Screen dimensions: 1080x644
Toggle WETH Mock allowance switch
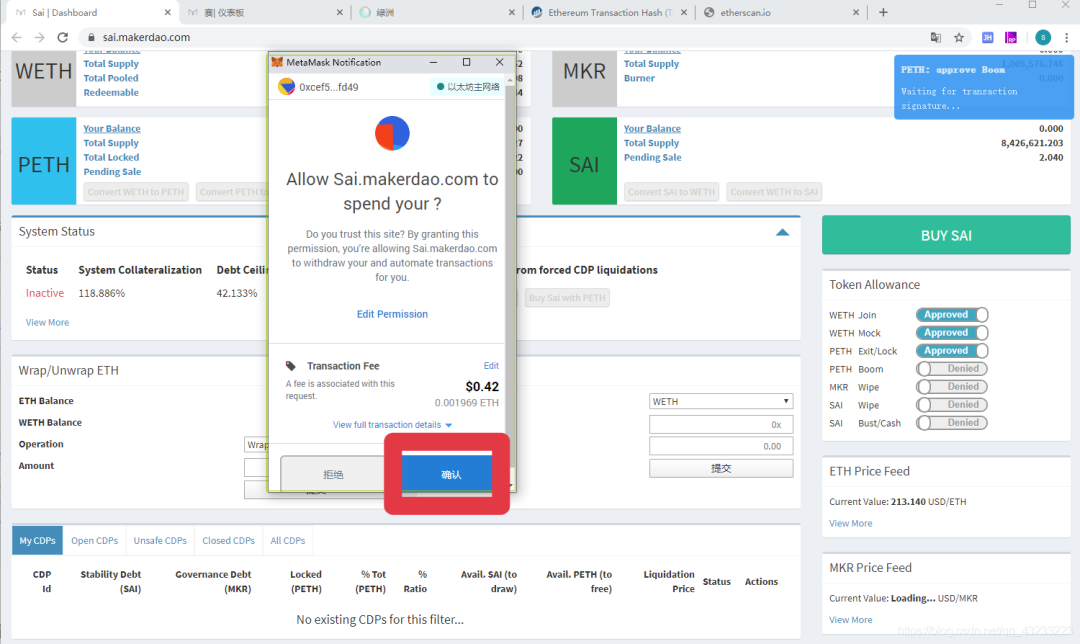(x=952, y=333)
